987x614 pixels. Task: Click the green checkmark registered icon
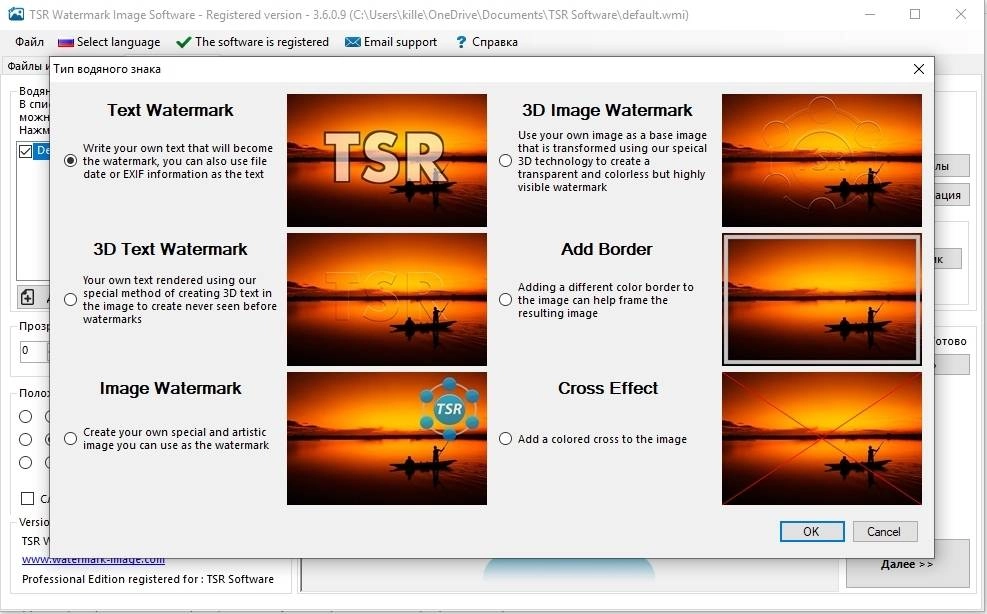tap(184, 42)
